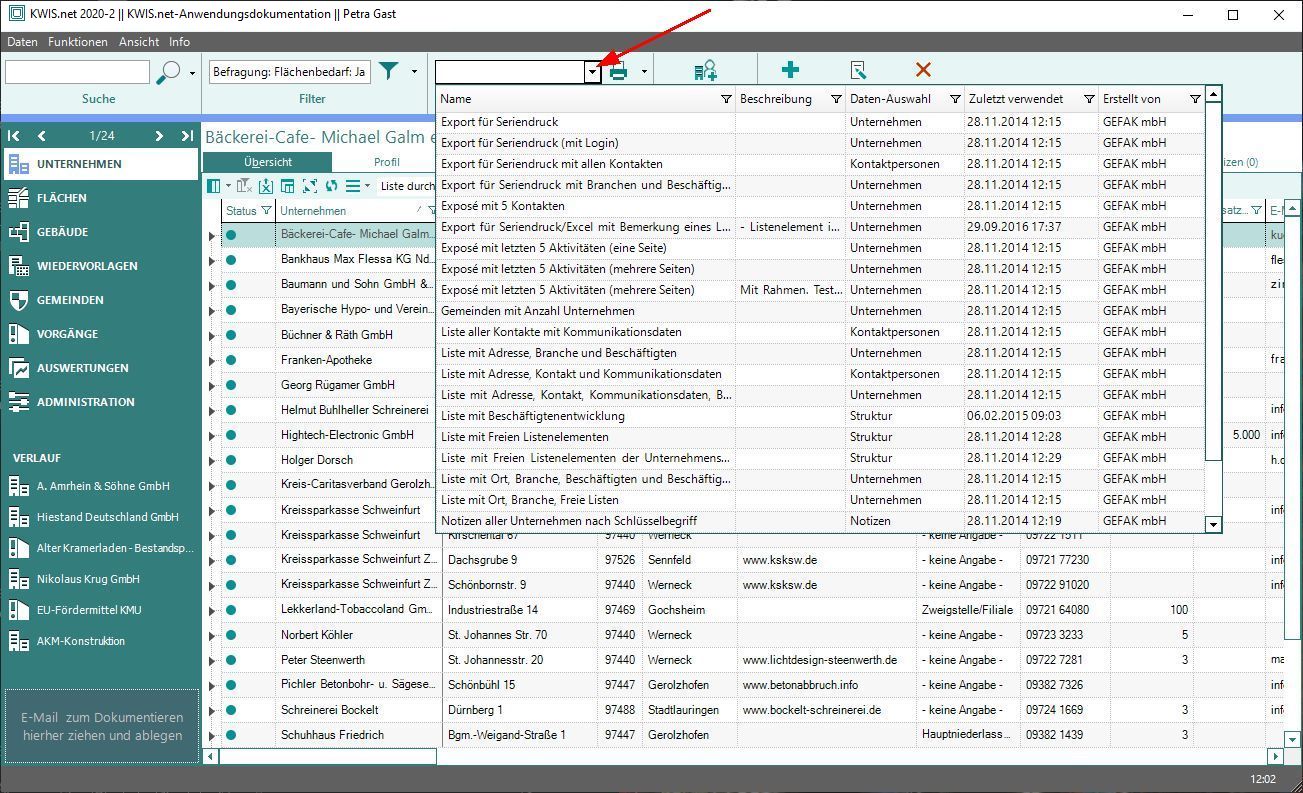
Task: Click the report list scroll-up arrow
Action: tap(1213, 94)
